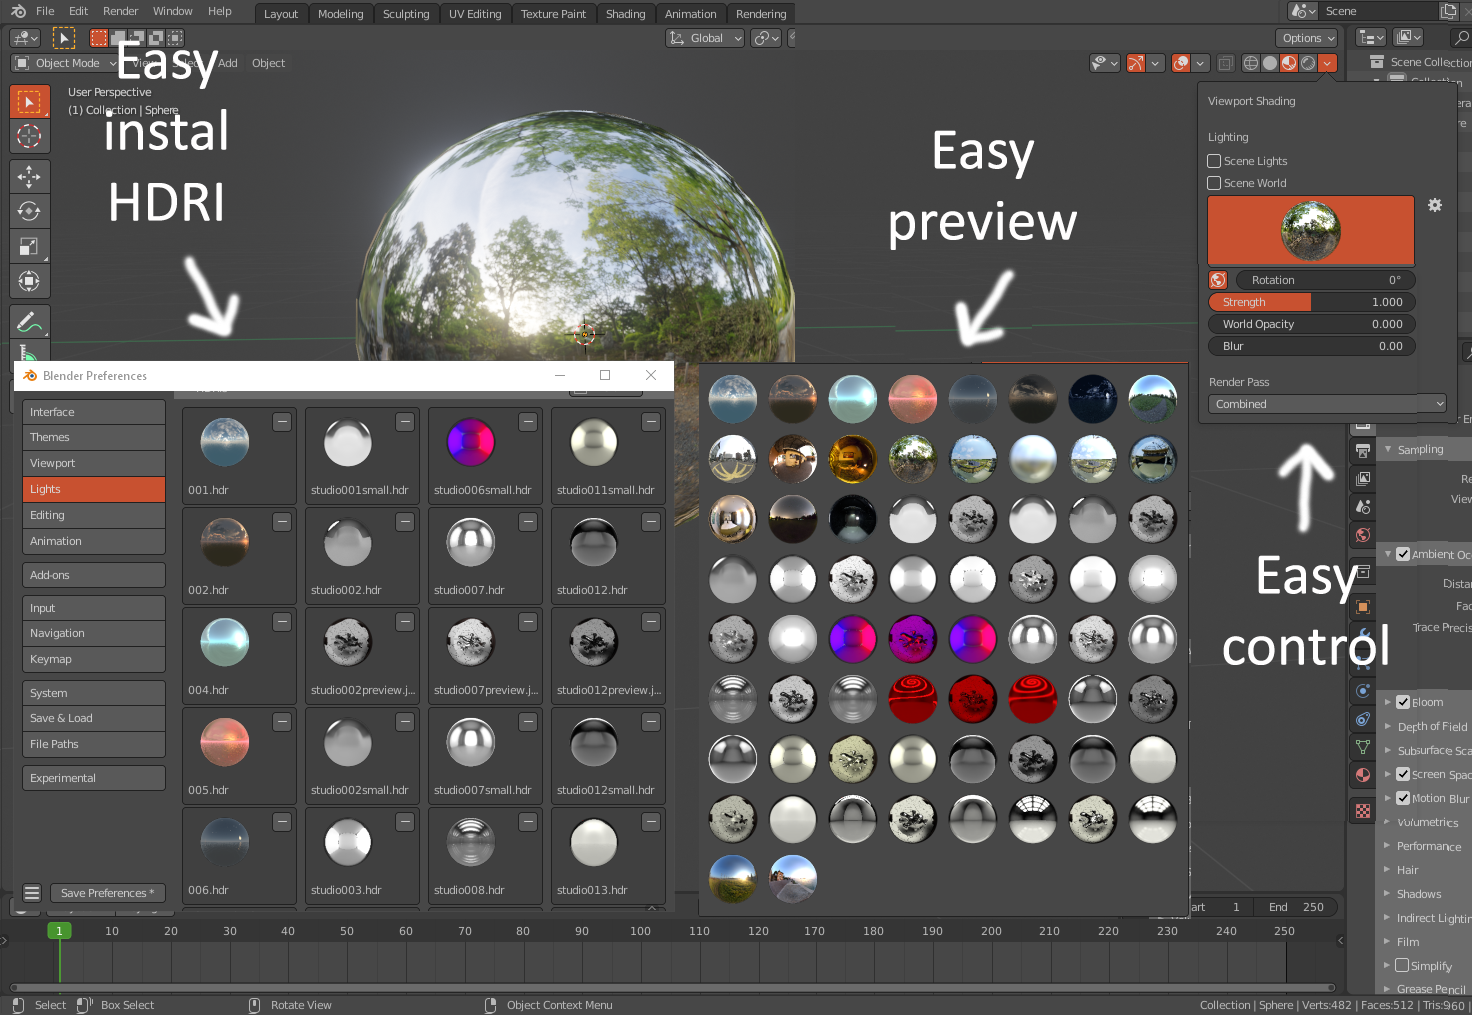Screen dimensions: 1472x1015
Task: Open the Output properties printer tab
Action: pos(1362,451)
